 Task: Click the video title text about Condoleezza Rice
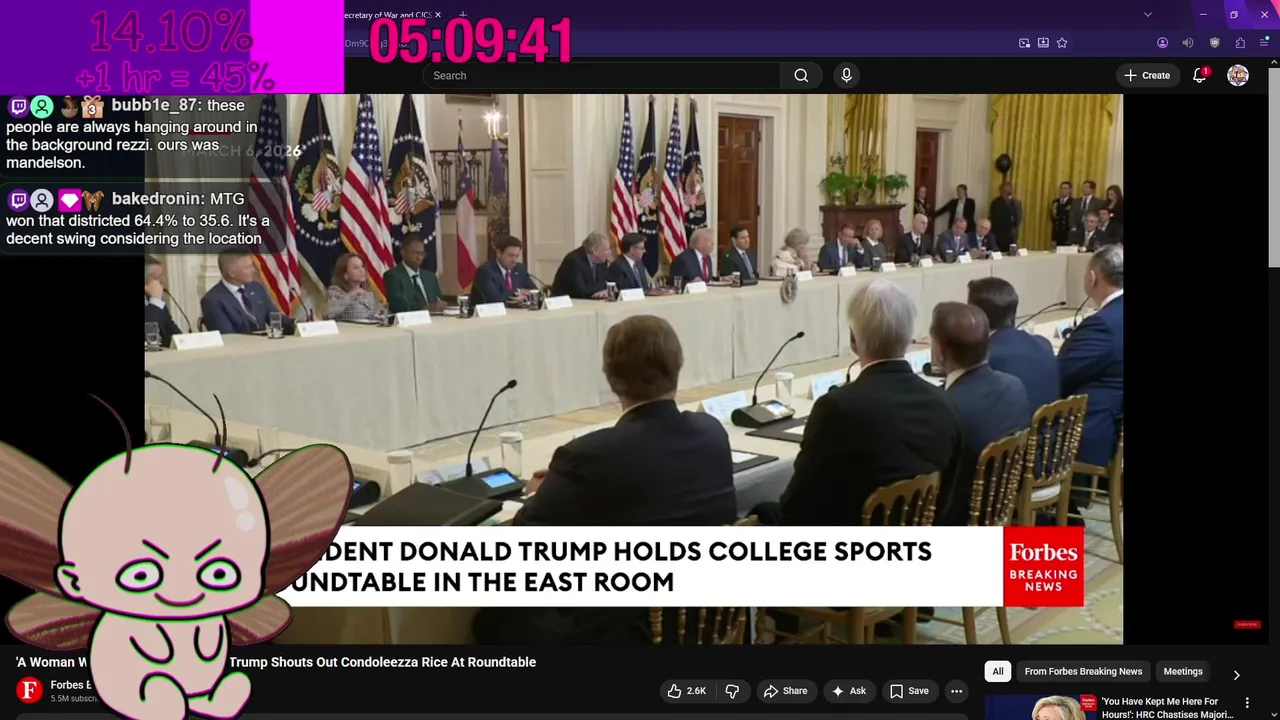coord(383,662)
